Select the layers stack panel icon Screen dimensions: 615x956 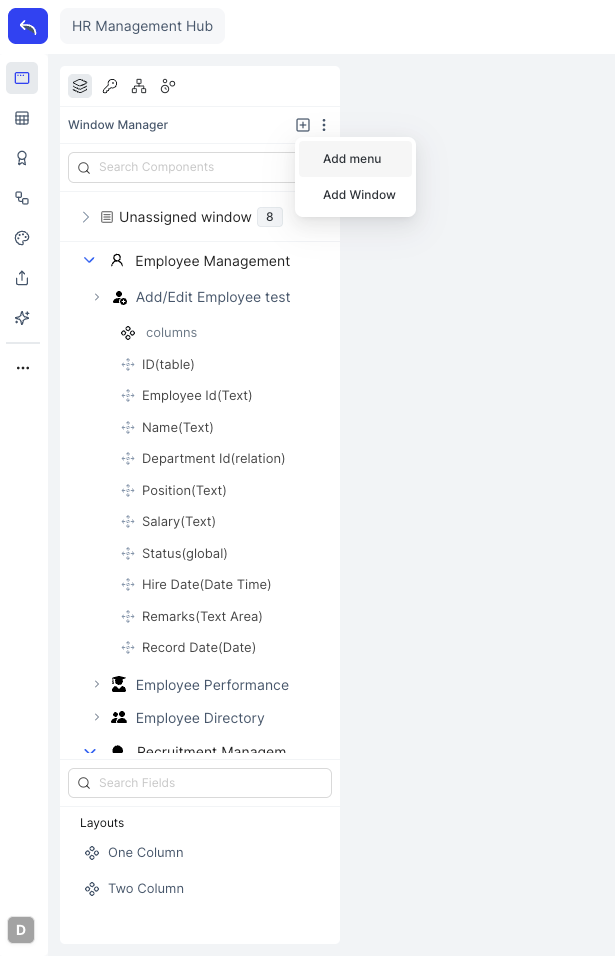(80, 87)
